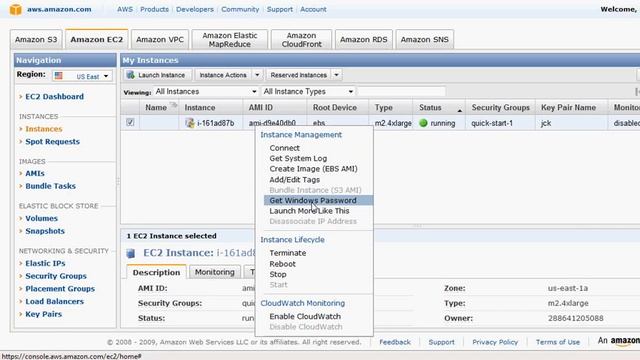Image resolution: width=640 pixels, height=360 pixels.
Task: Go to AMIs in navigation
Action: (35, 173)
